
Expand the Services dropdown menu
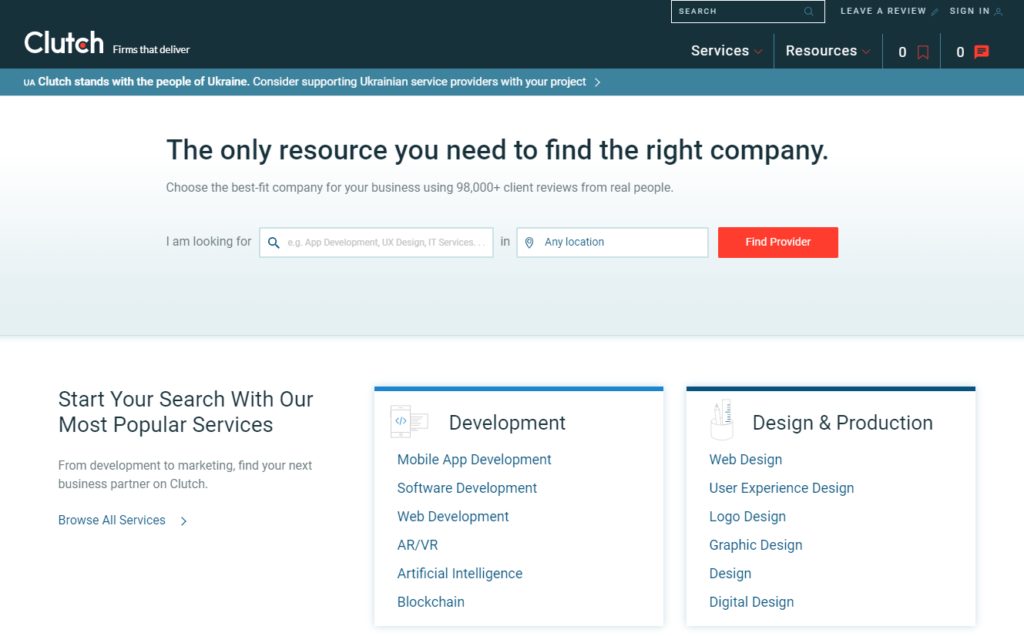click(726, 51)
